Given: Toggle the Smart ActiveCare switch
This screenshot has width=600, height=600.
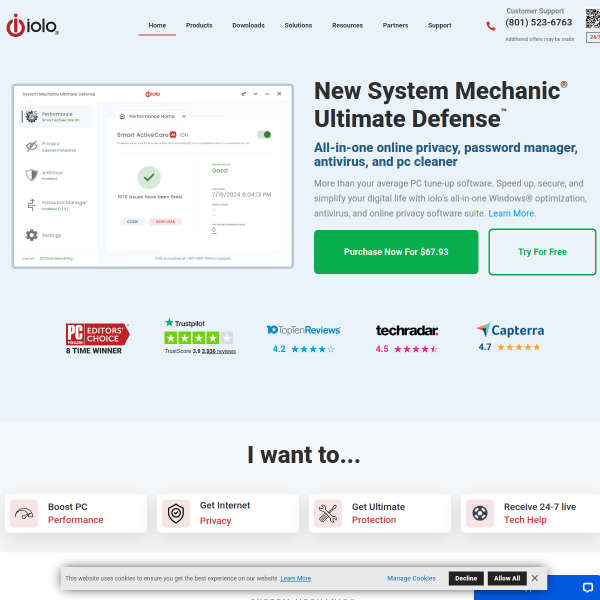Looking at the screenshot, I should coord(264,135).
